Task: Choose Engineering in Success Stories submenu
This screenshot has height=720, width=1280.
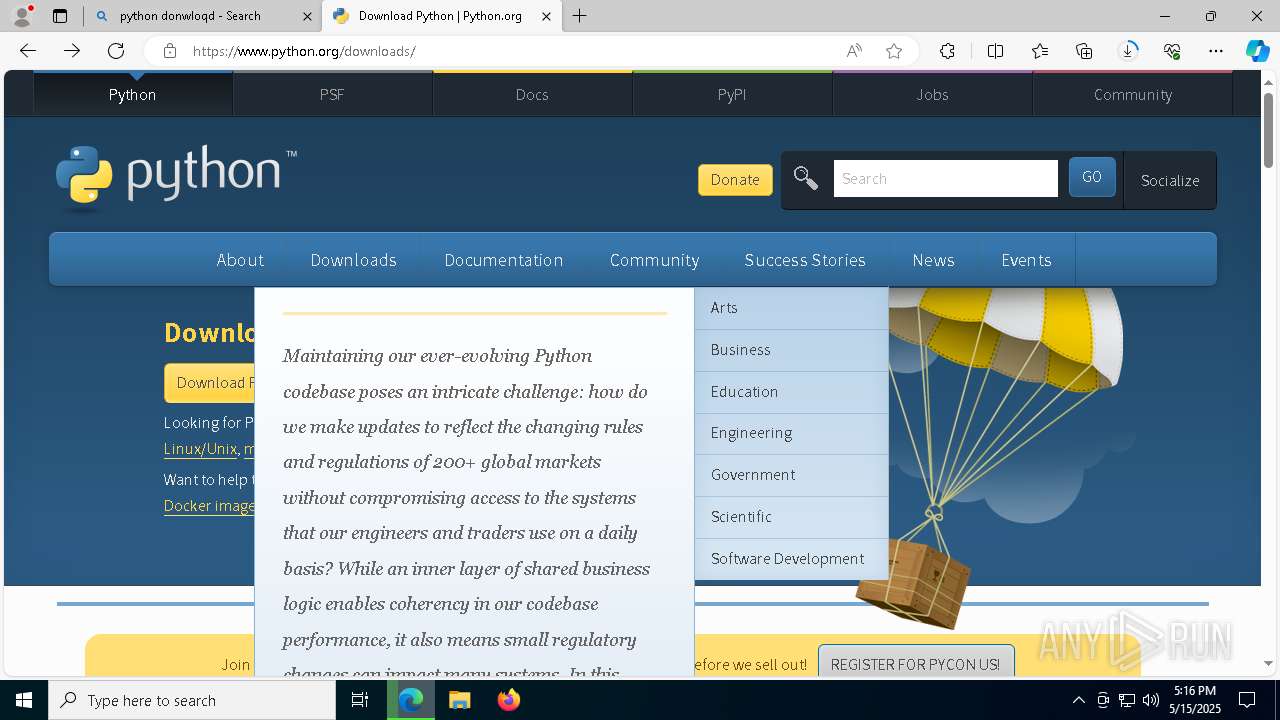Action: [x=791, y=433]
